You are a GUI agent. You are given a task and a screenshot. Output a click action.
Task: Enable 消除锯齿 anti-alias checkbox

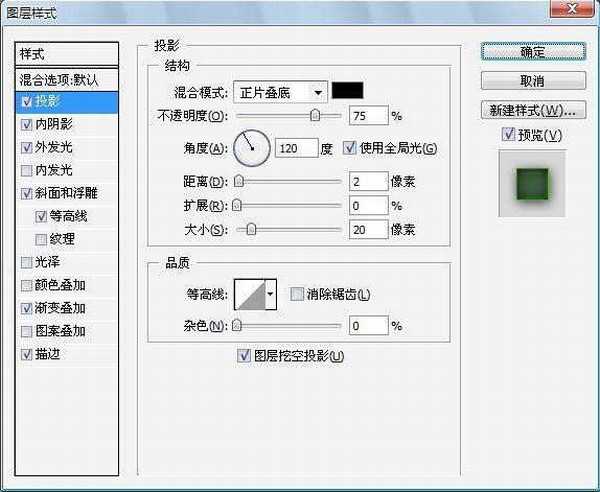tap(296, 294)
